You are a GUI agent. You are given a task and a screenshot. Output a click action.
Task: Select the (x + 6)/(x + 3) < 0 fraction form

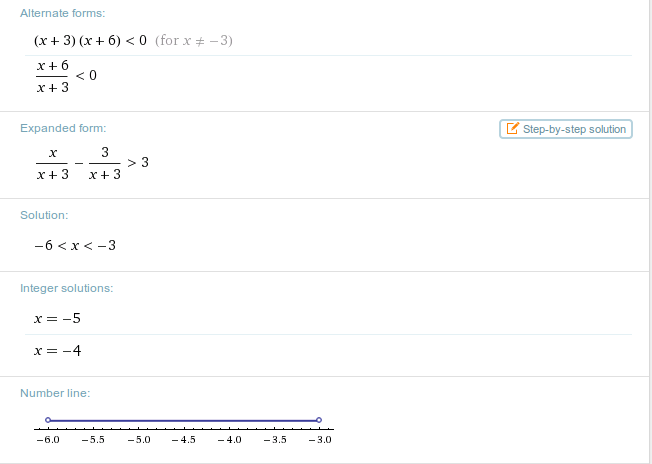[64, 75]
